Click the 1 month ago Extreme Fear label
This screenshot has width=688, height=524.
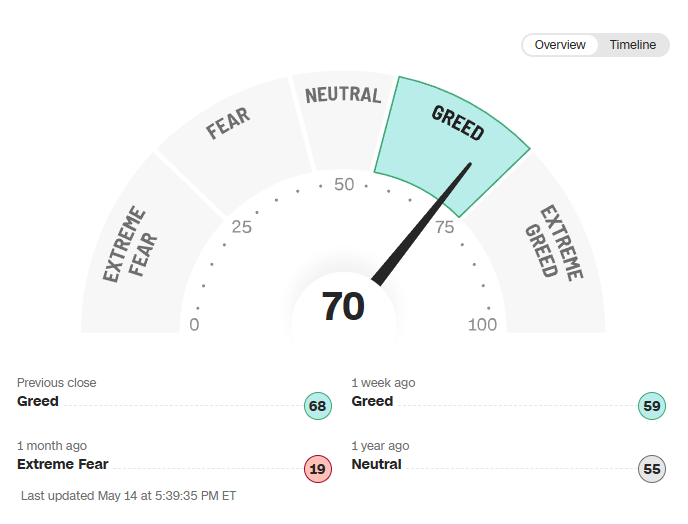click(x=63, y=464)
